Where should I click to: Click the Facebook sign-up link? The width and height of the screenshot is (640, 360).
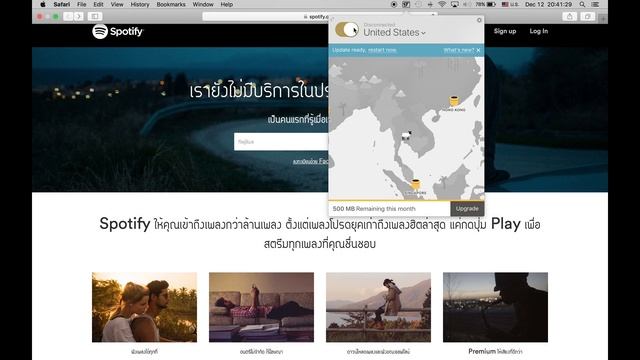point(310,162)
